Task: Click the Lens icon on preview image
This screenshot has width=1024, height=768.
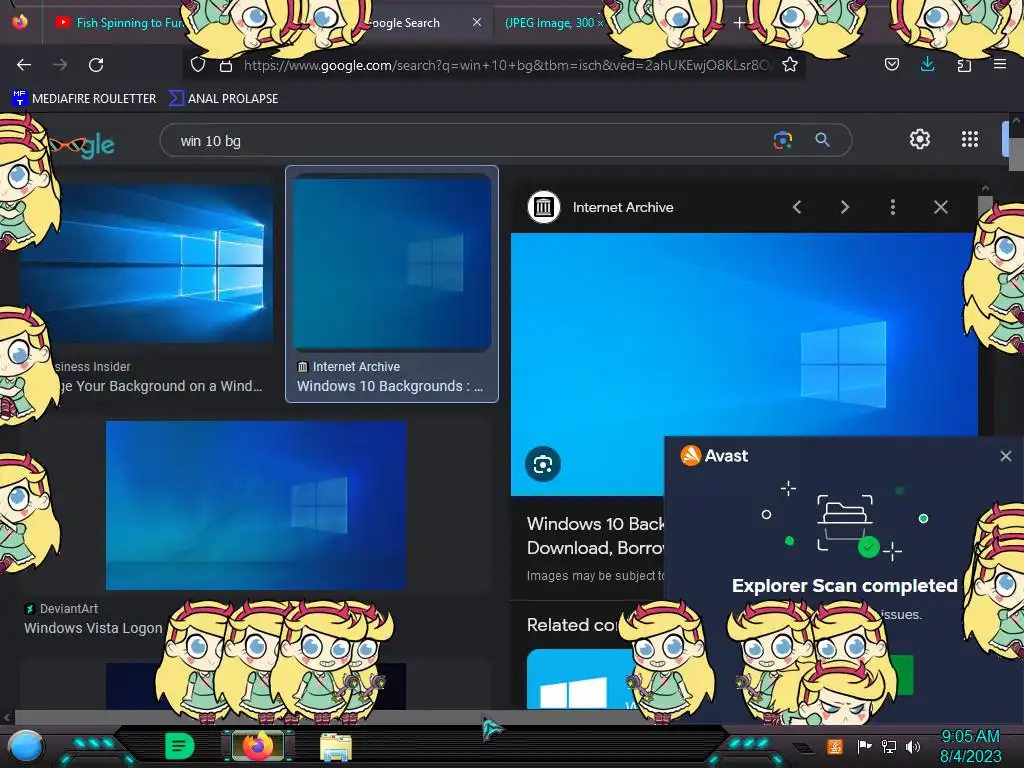Action: pos(543,464)
